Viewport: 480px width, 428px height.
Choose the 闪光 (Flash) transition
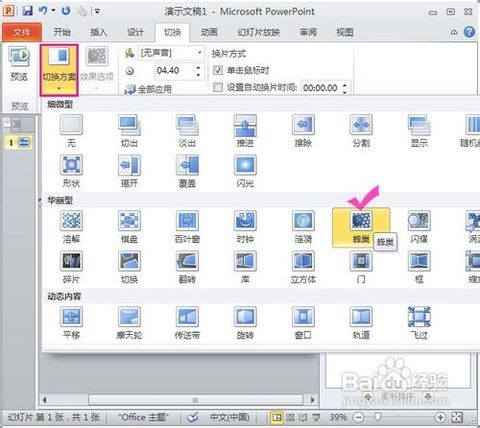point(245,171)
